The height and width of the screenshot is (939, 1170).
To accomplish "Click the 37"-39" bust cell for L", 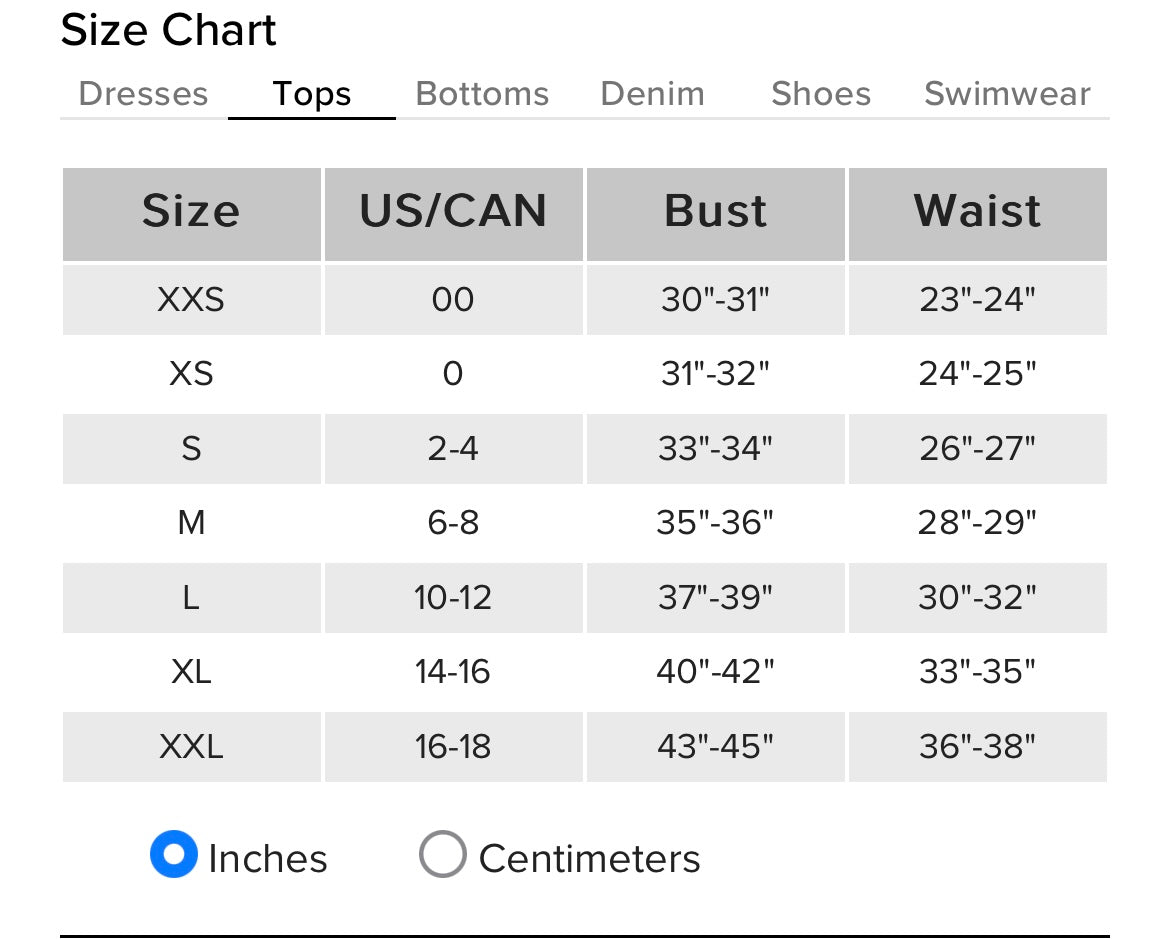I will click(716, 597).
